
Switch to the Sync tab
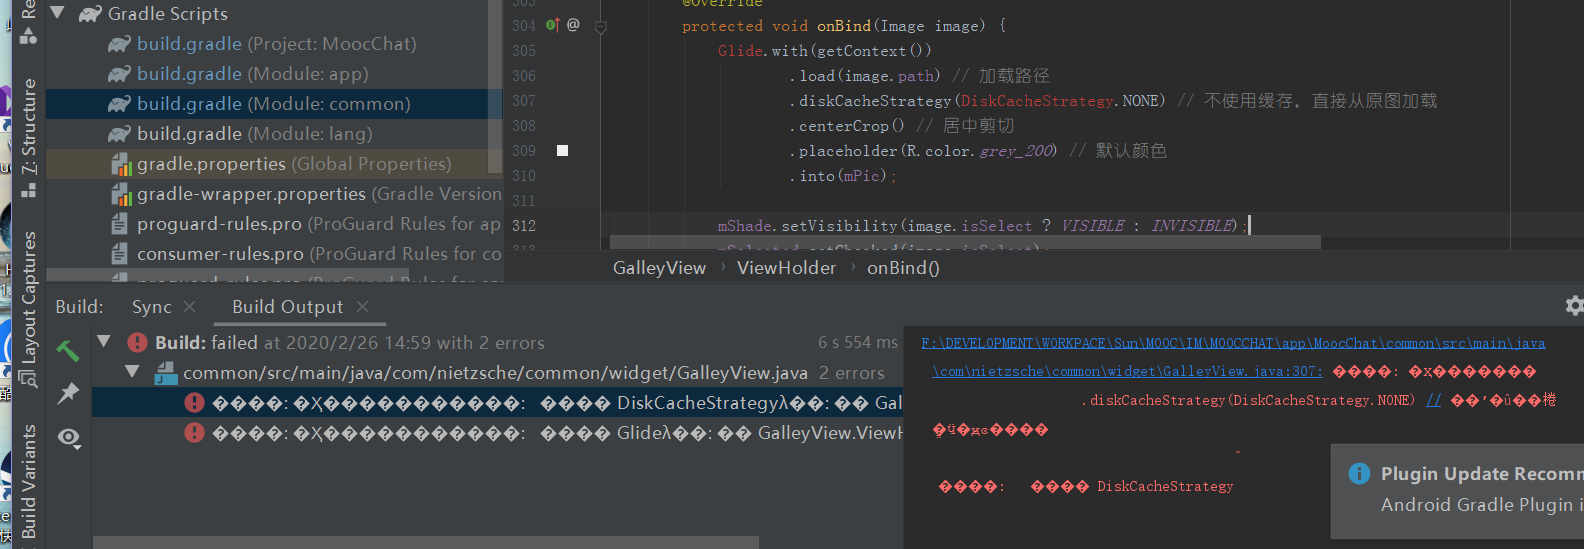151,307
